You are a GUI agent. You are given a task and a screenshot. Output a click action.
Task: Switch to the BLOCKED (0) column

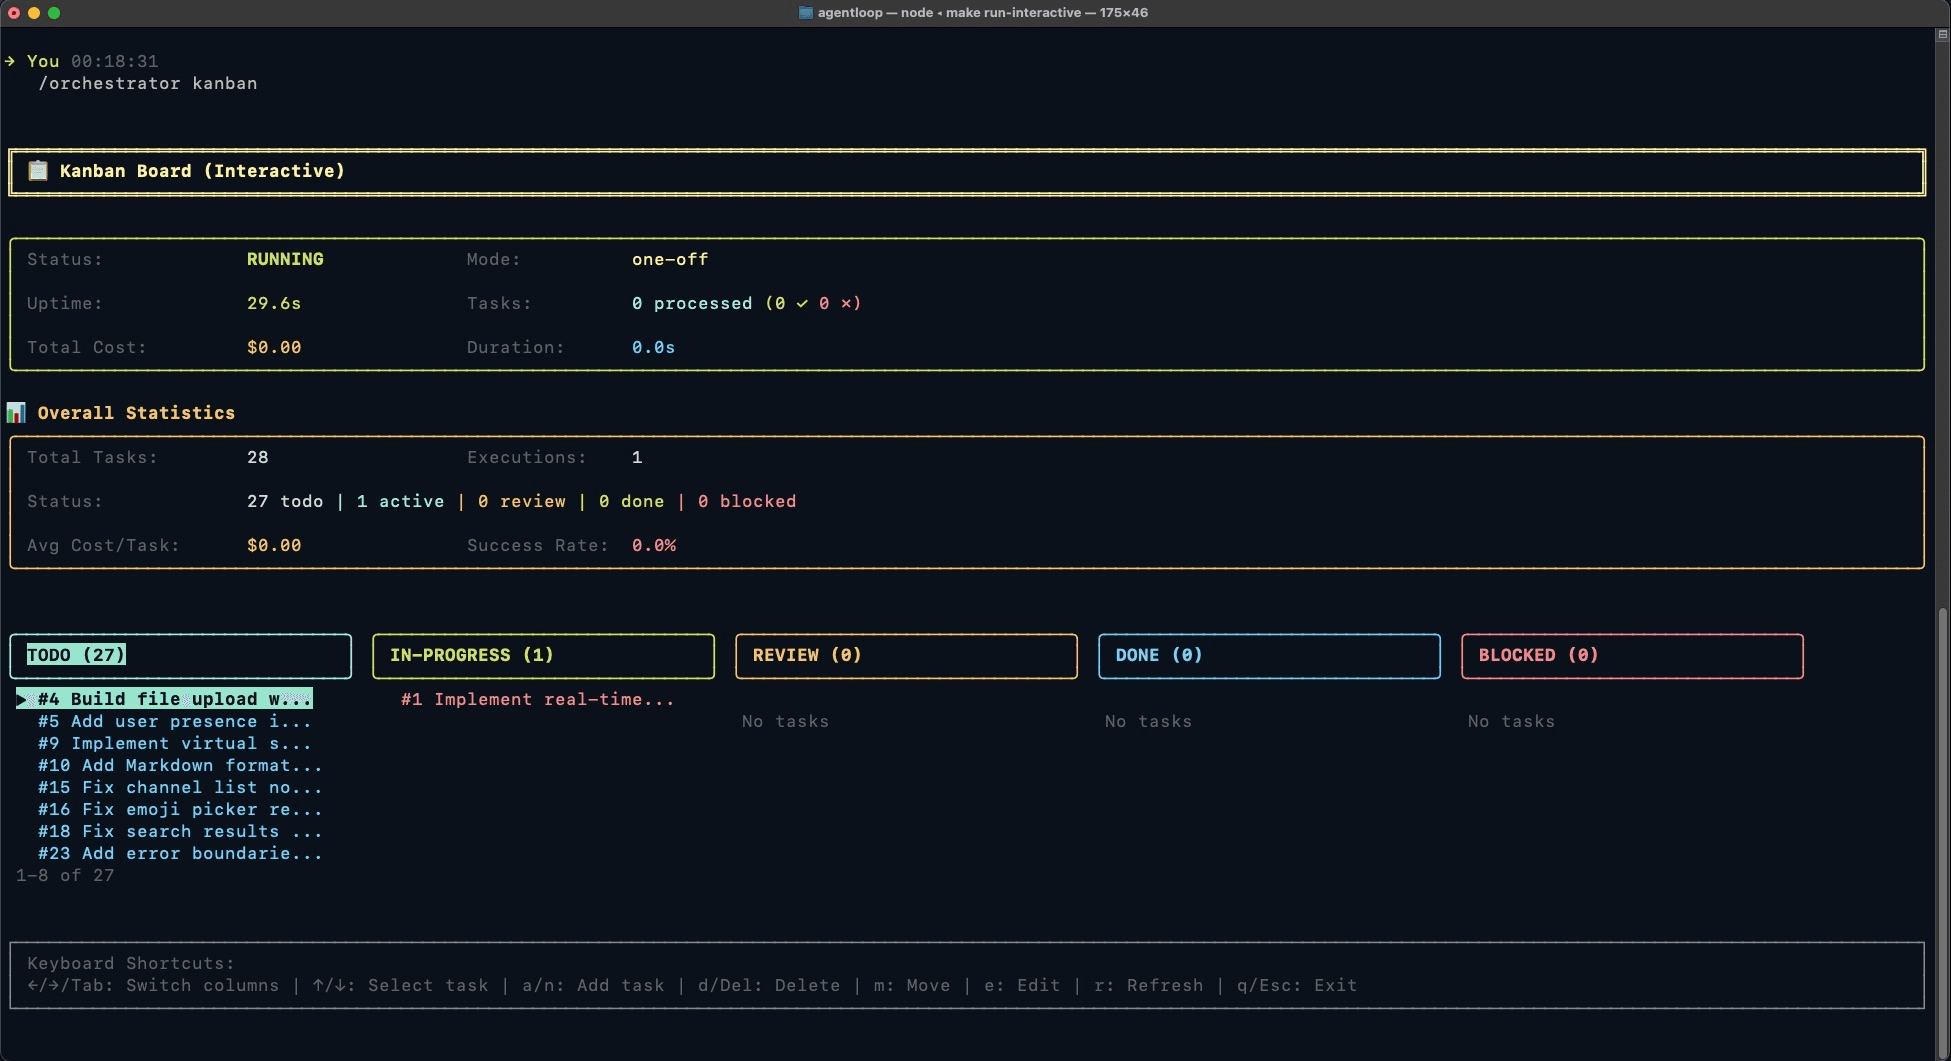coord(1538,655)
